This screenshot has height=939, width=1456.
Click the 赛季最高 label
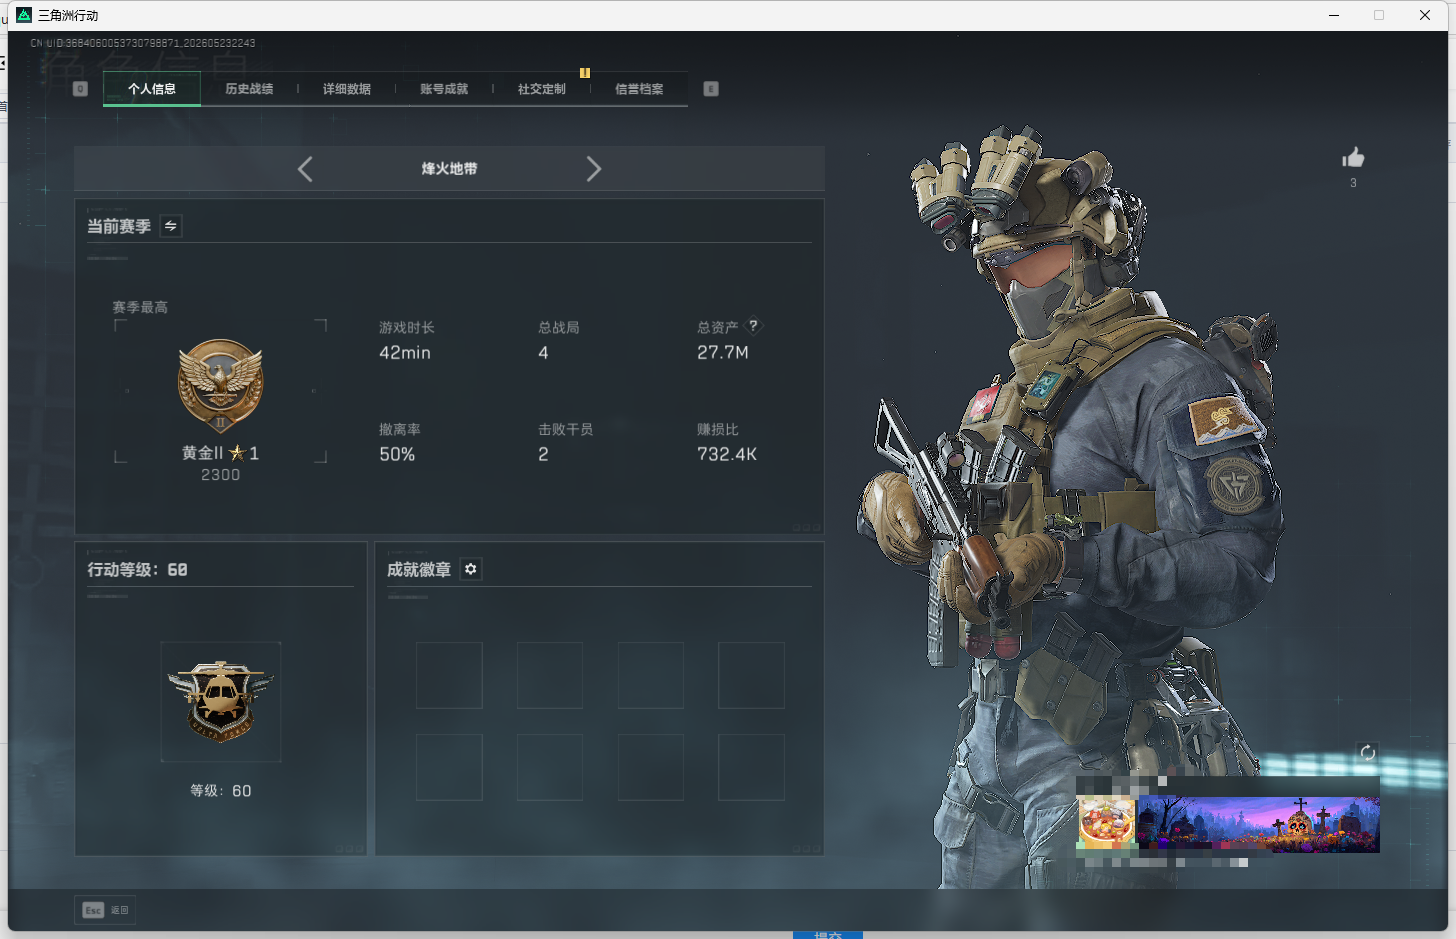tap(140, 307)
